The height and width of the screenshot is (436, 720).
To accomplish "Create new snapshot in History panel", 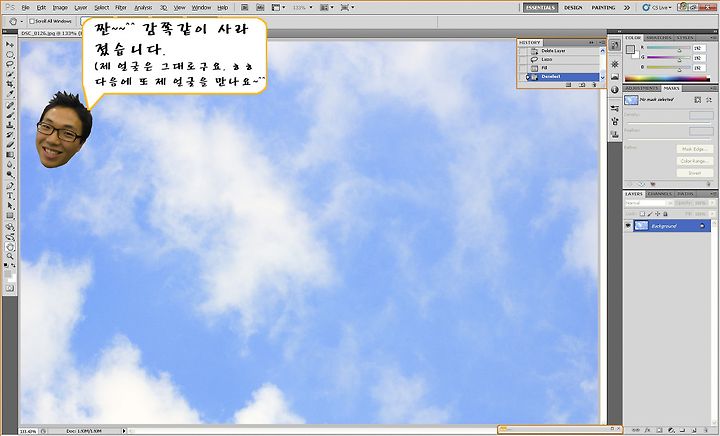I will 581,85.
